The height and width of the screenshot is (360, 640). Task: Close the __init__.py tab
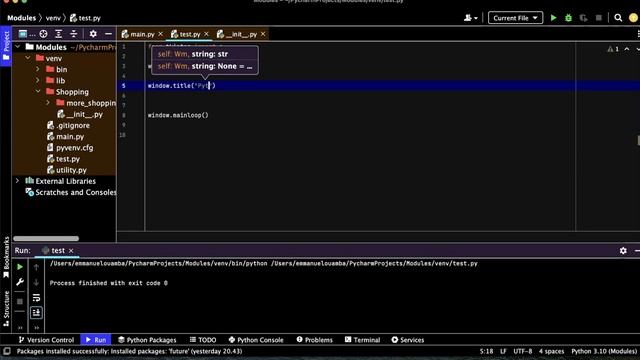263,34
